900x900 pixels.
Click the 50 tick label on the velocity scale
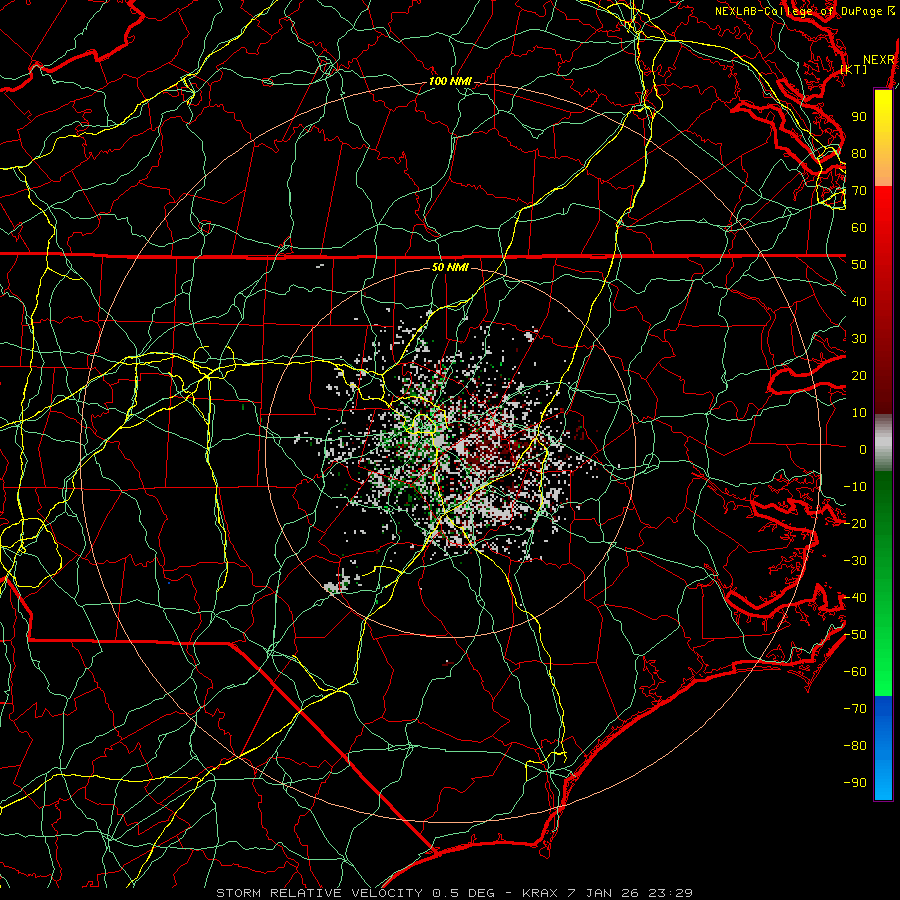tap(859, 265)
